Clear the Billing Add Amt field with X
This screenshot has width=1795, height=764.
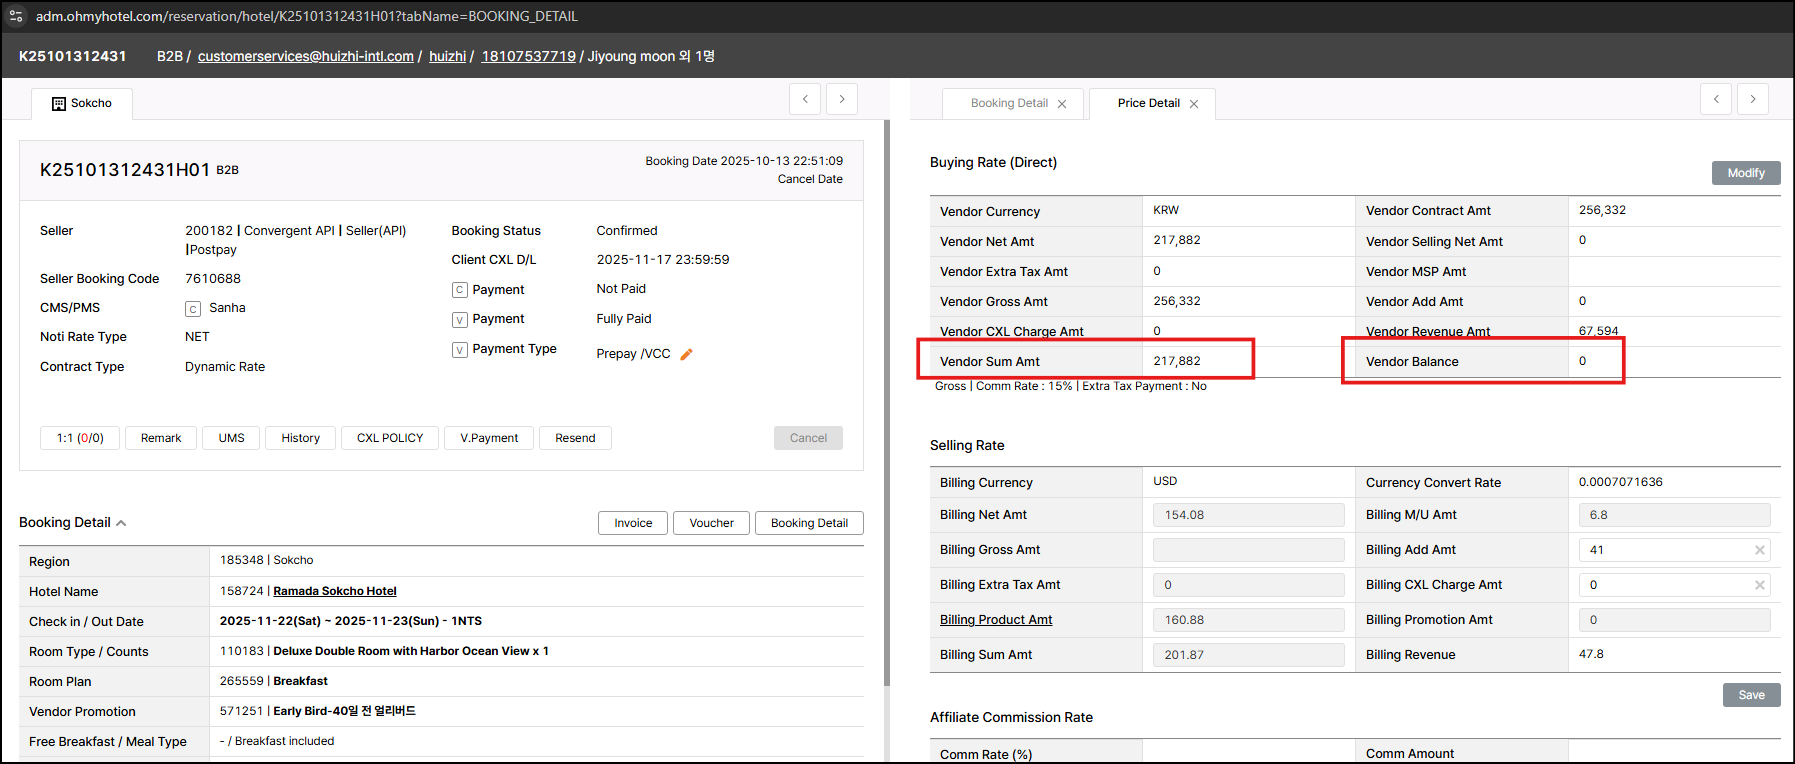[x=1759, y=550]
